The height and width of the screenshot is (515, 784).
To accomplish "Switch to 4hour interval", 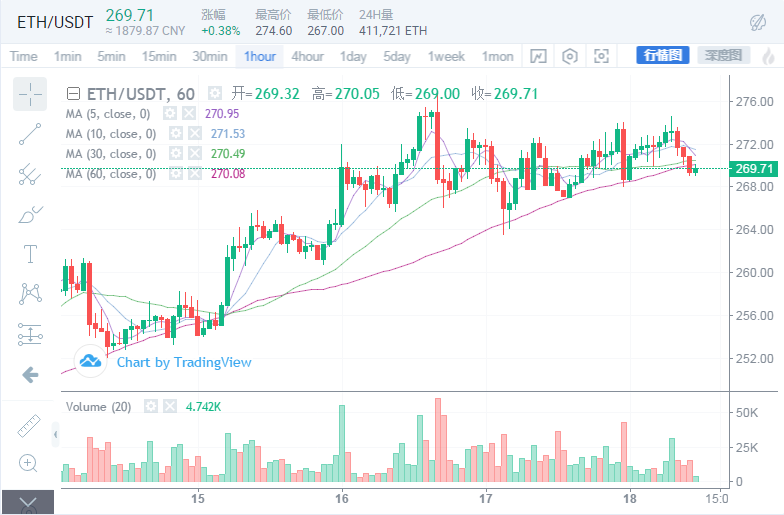I will click(x=308, y=56).
